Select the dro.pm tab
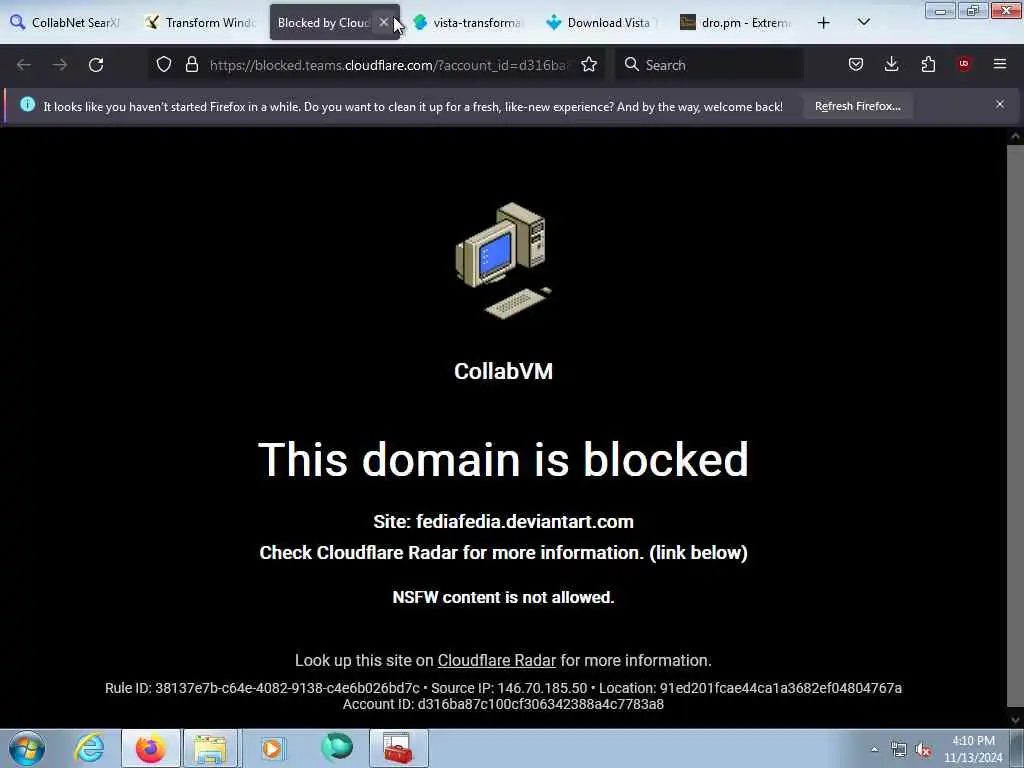This screenshot has height=768, width=1024. pyautogui.click(x=735, y=23)
